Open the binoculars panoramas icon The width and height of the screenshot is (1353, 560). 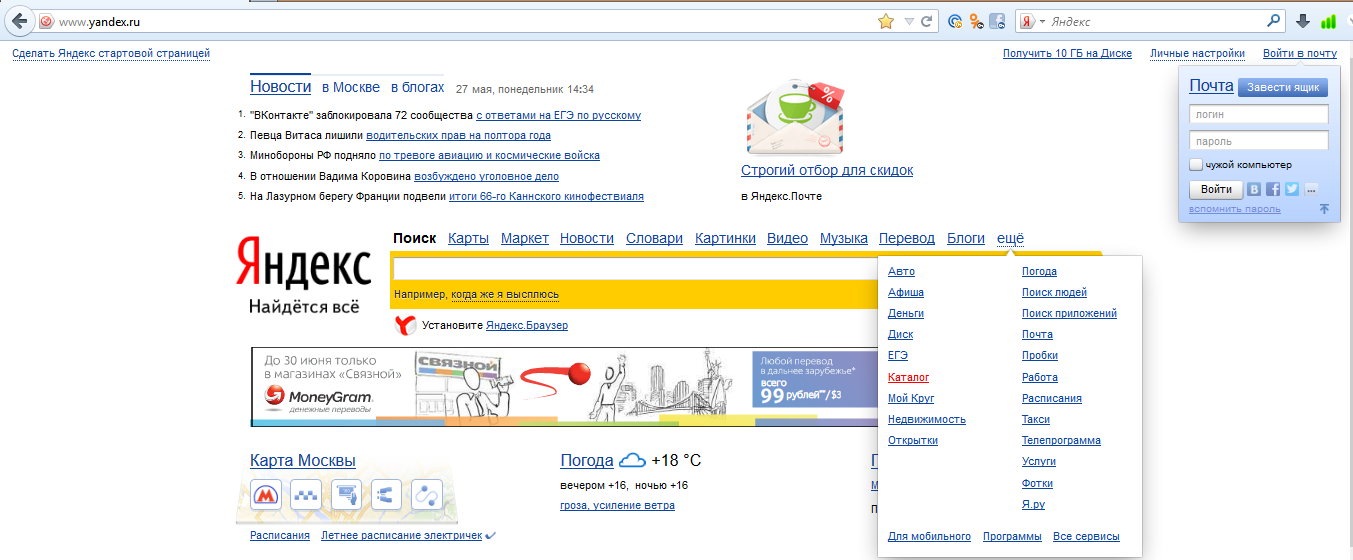(387, 494)
